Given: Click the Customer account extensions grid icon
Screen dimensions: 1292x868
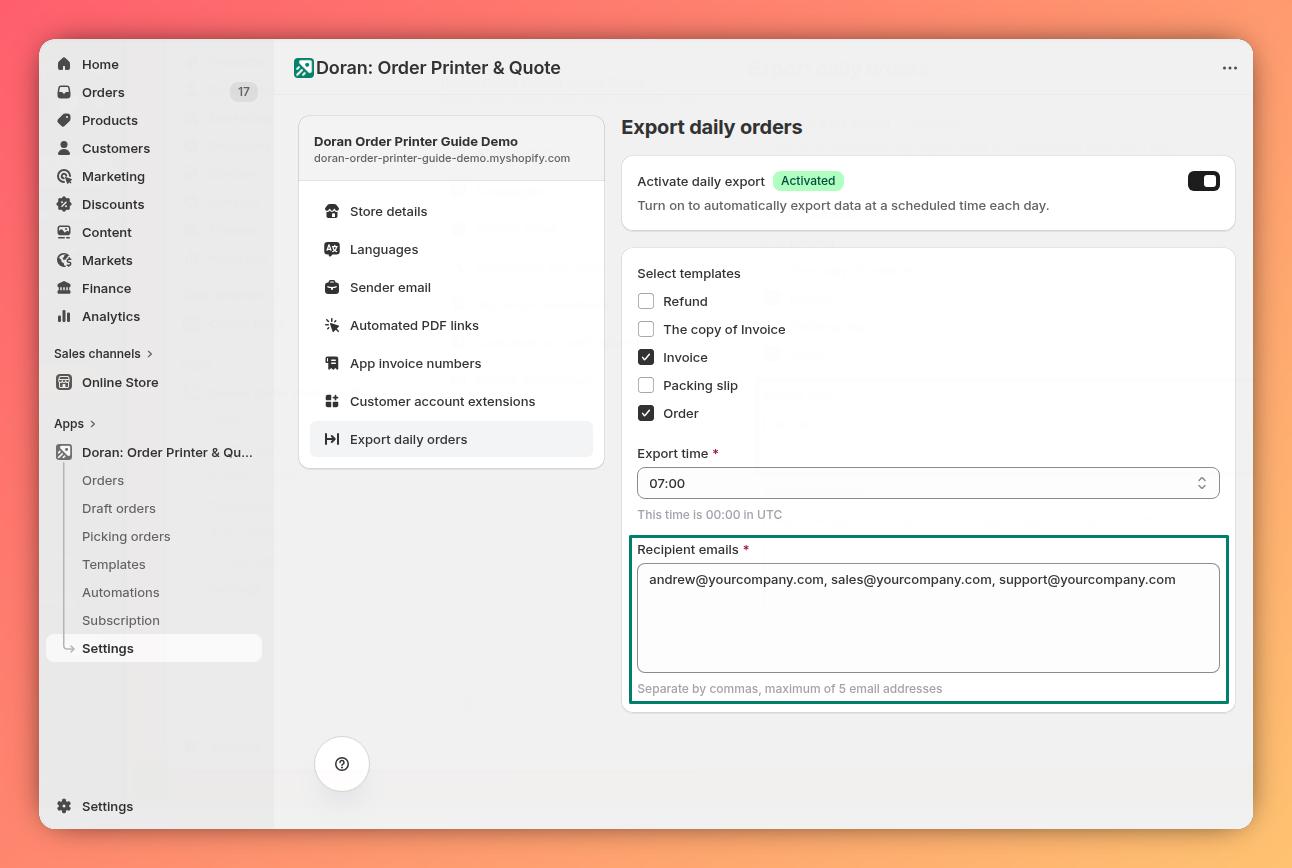Looking at the screenshot, I should pos(332,401).
